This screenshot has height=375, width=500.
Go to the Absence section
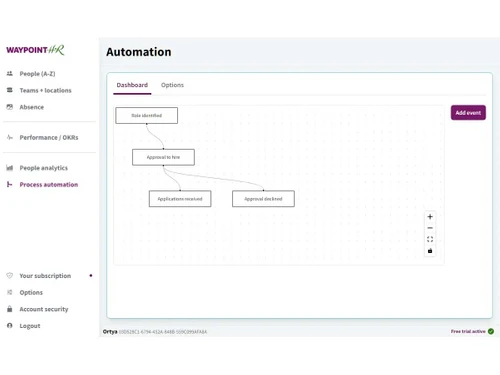tap(32, 107)
